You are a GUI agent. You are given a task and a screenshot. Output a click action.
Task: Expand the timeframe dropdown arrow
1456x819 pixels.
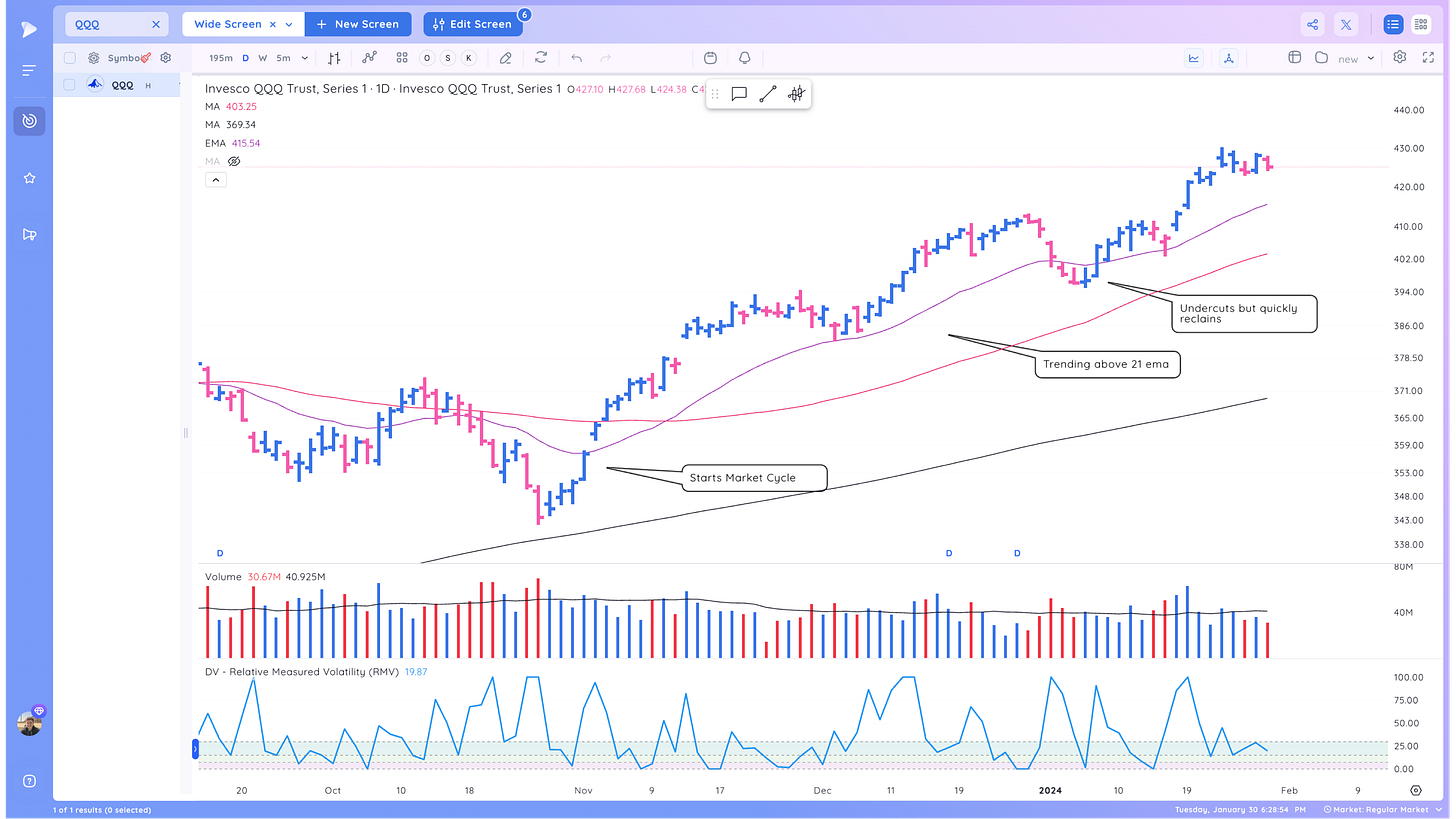[305, 58]
